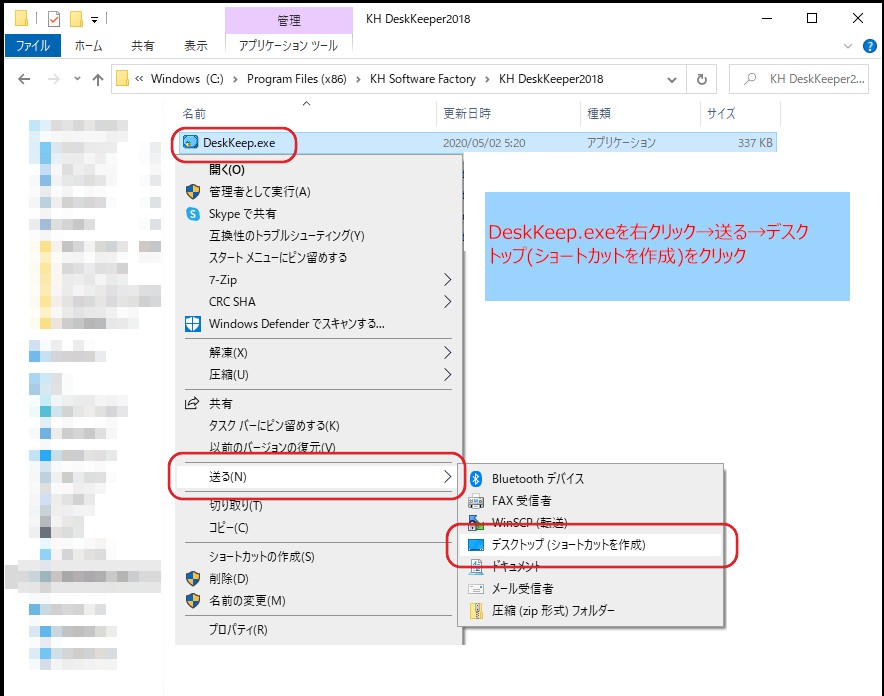
Task: Click the Windows Defender shield icon
Action: click(x=193, y=323)
